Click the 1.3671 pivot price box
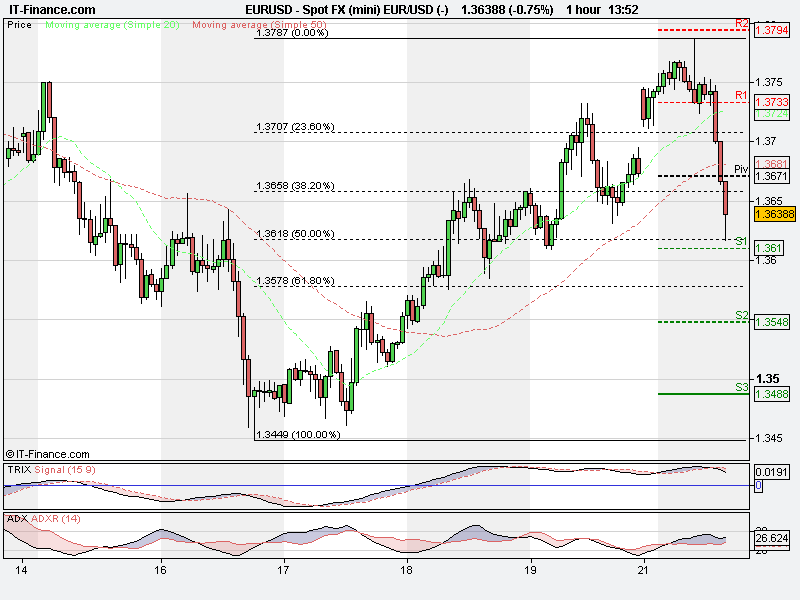800x600 pixels. coord(772,176)
